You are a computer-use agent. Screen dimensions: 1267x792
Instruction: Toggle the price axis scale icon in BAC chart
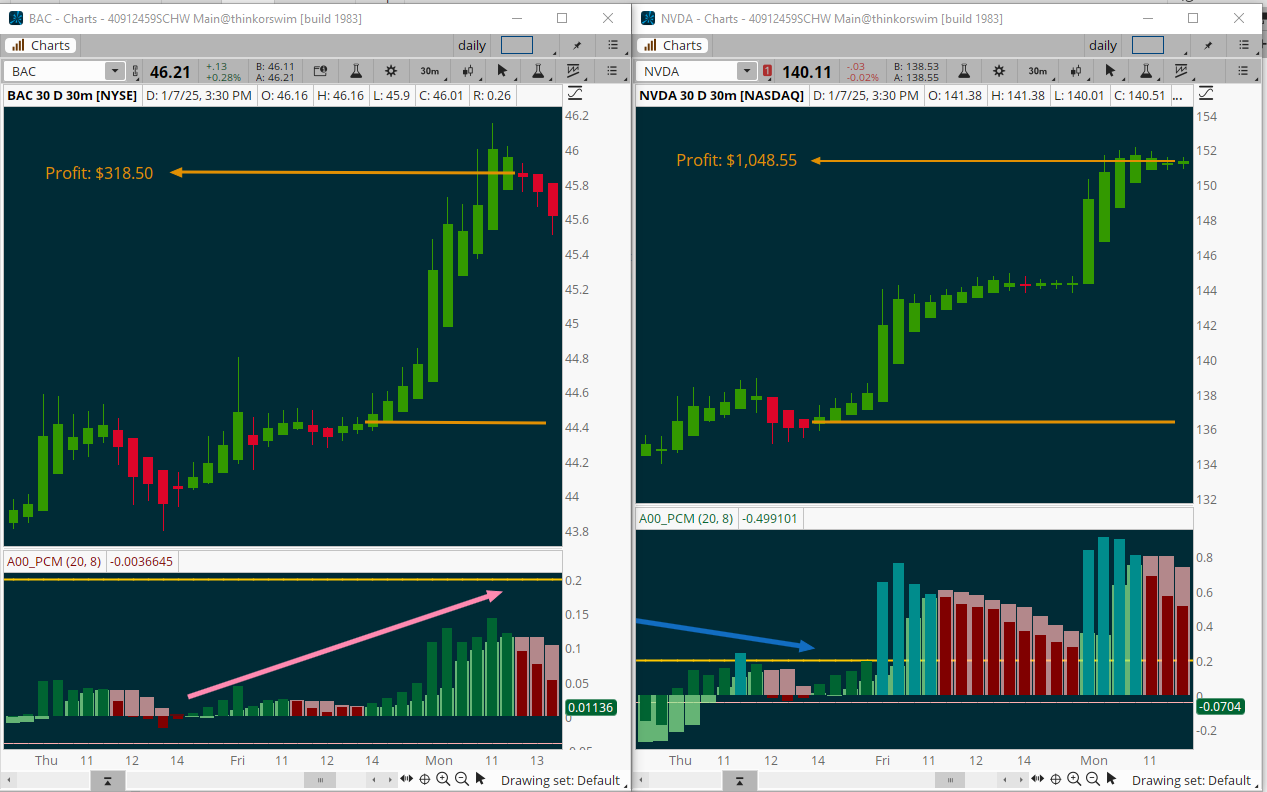click(575, 94)
